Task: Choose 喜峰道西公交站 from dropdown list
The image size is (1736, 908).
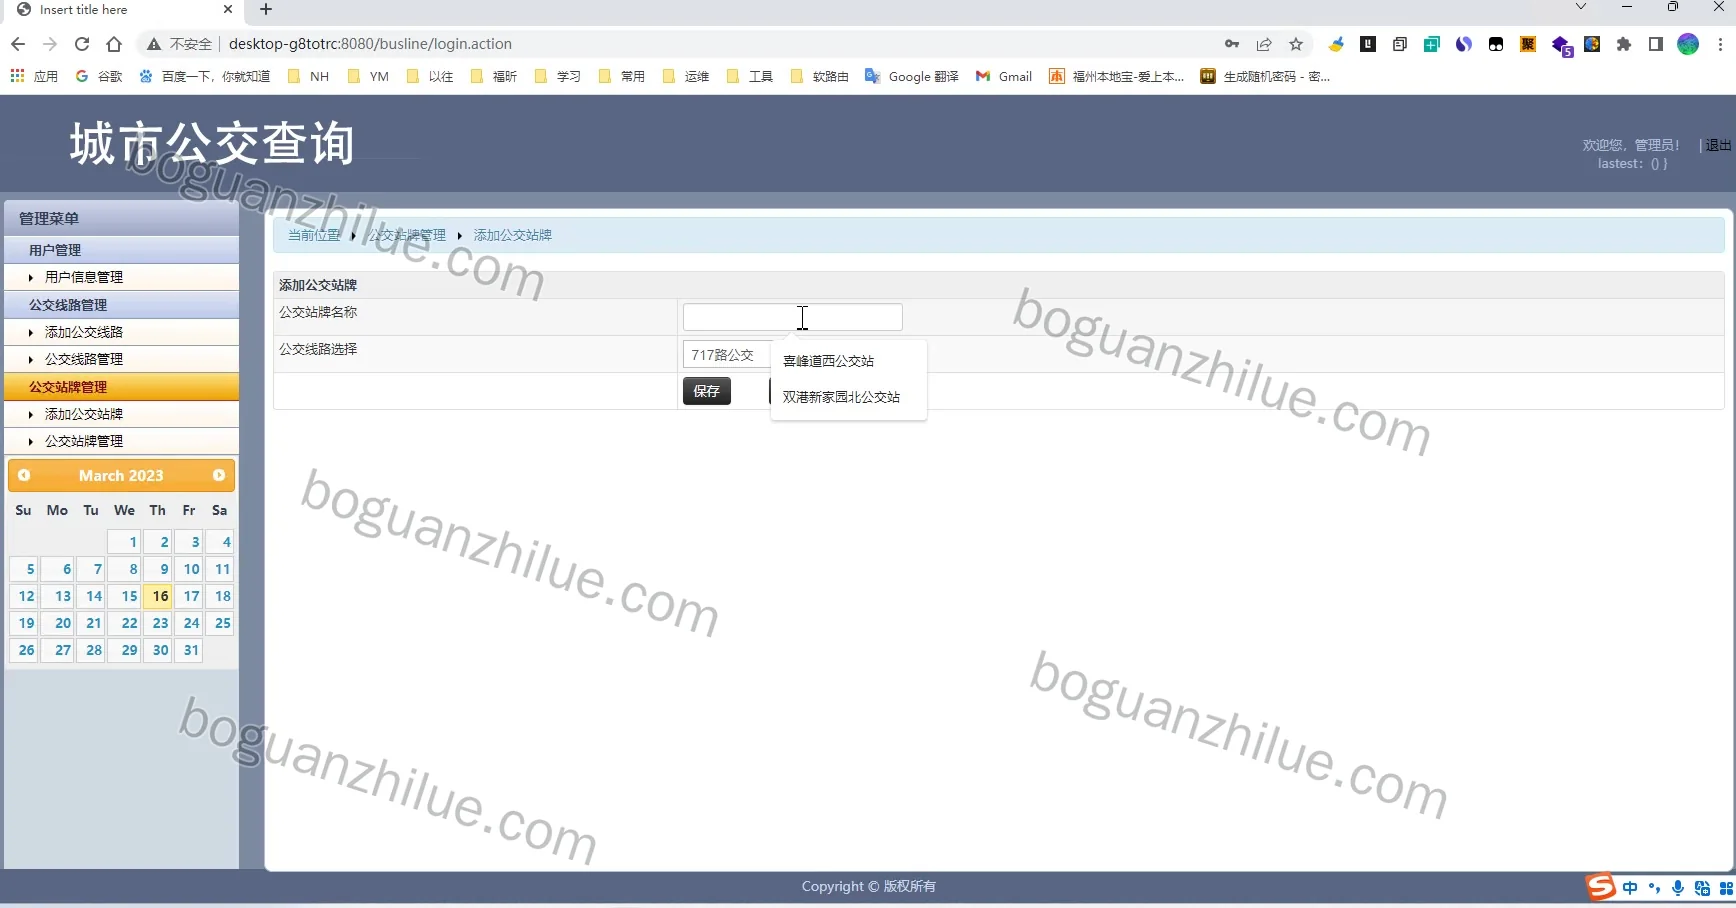Action: [x=849, y=361]
